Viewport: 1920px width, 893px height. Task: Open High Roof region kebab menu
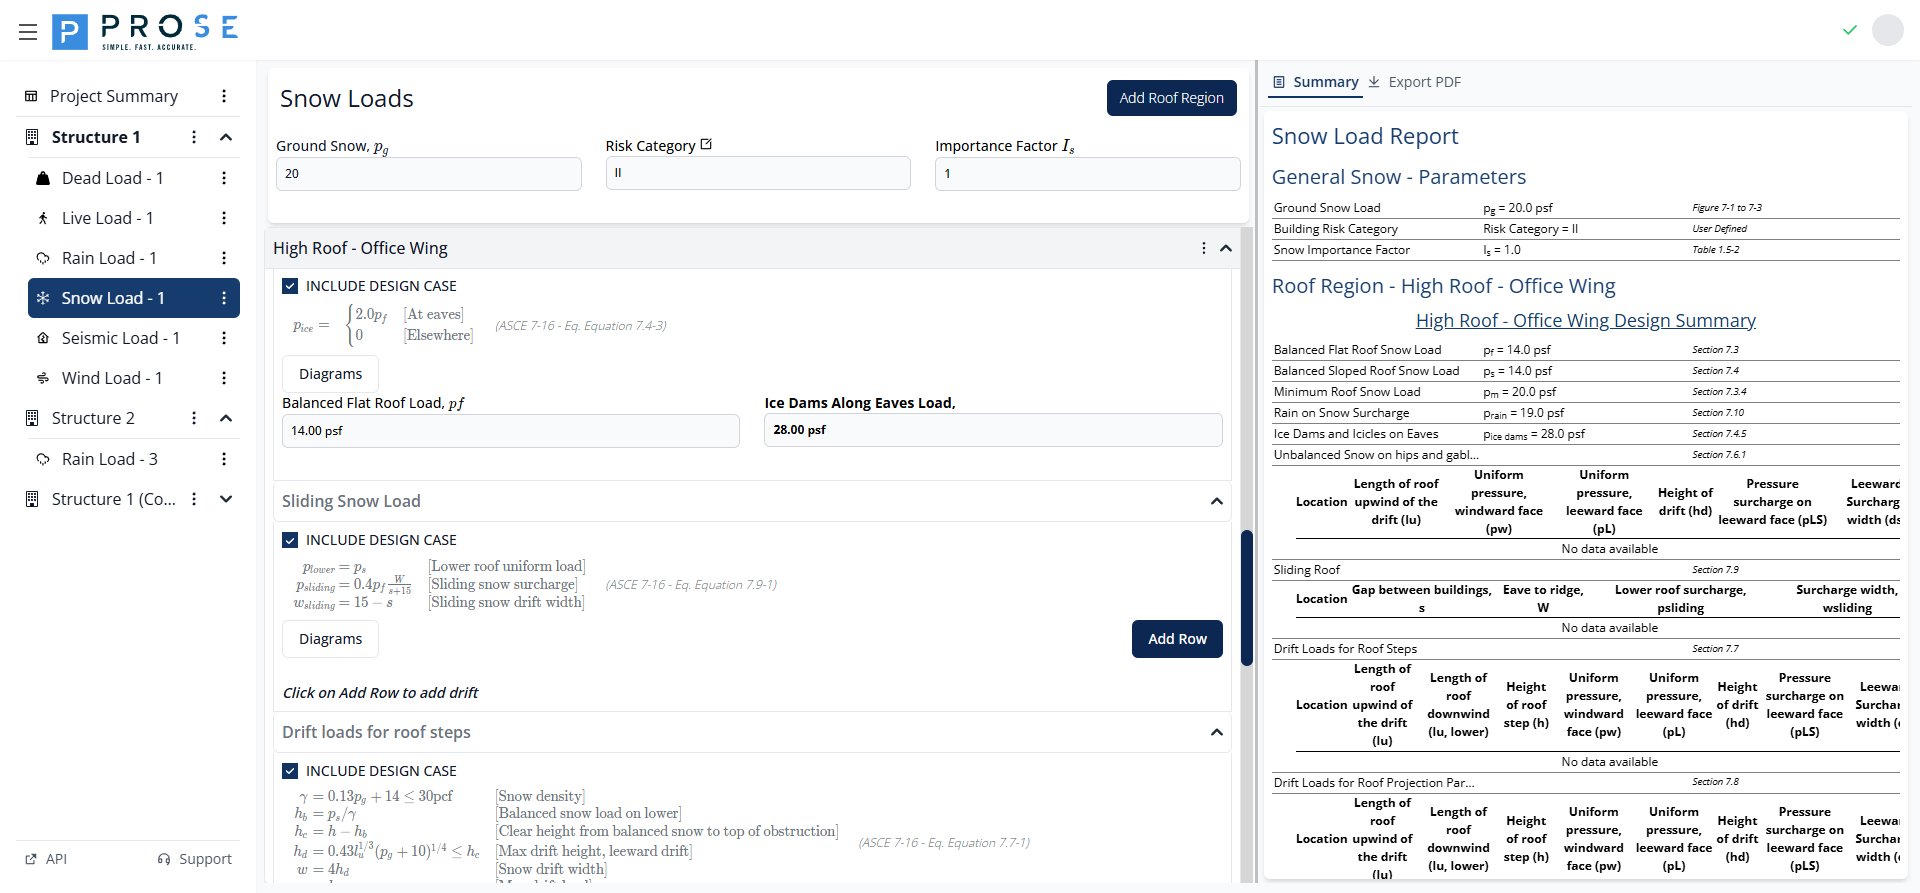tap(1203, 248)
